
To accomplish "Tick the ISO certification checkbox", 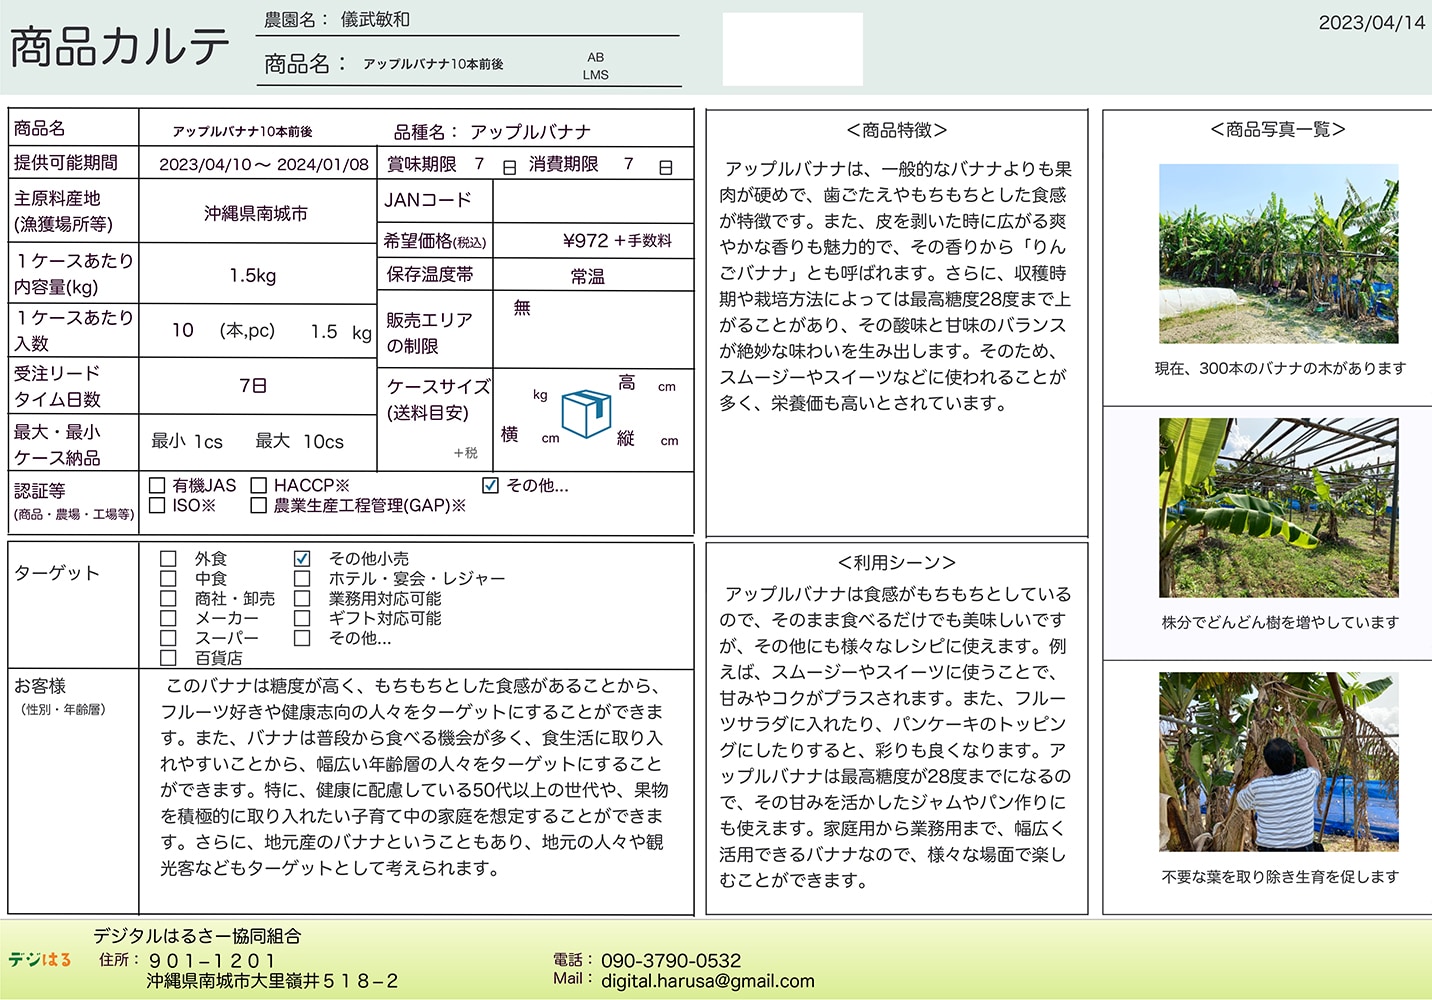I will [157, 506].
